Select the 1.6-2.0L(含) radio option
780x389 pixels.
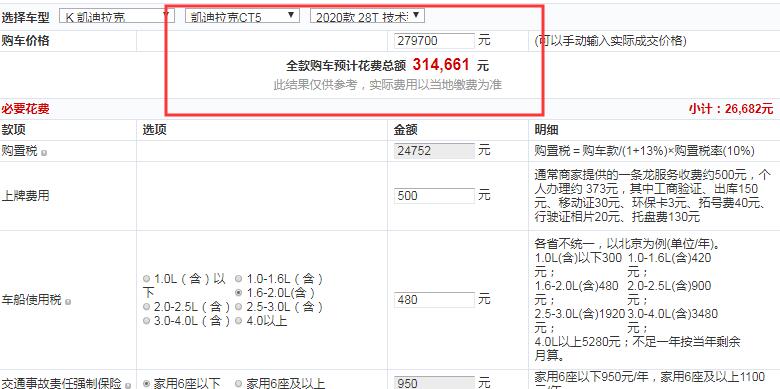click(239, 292)
